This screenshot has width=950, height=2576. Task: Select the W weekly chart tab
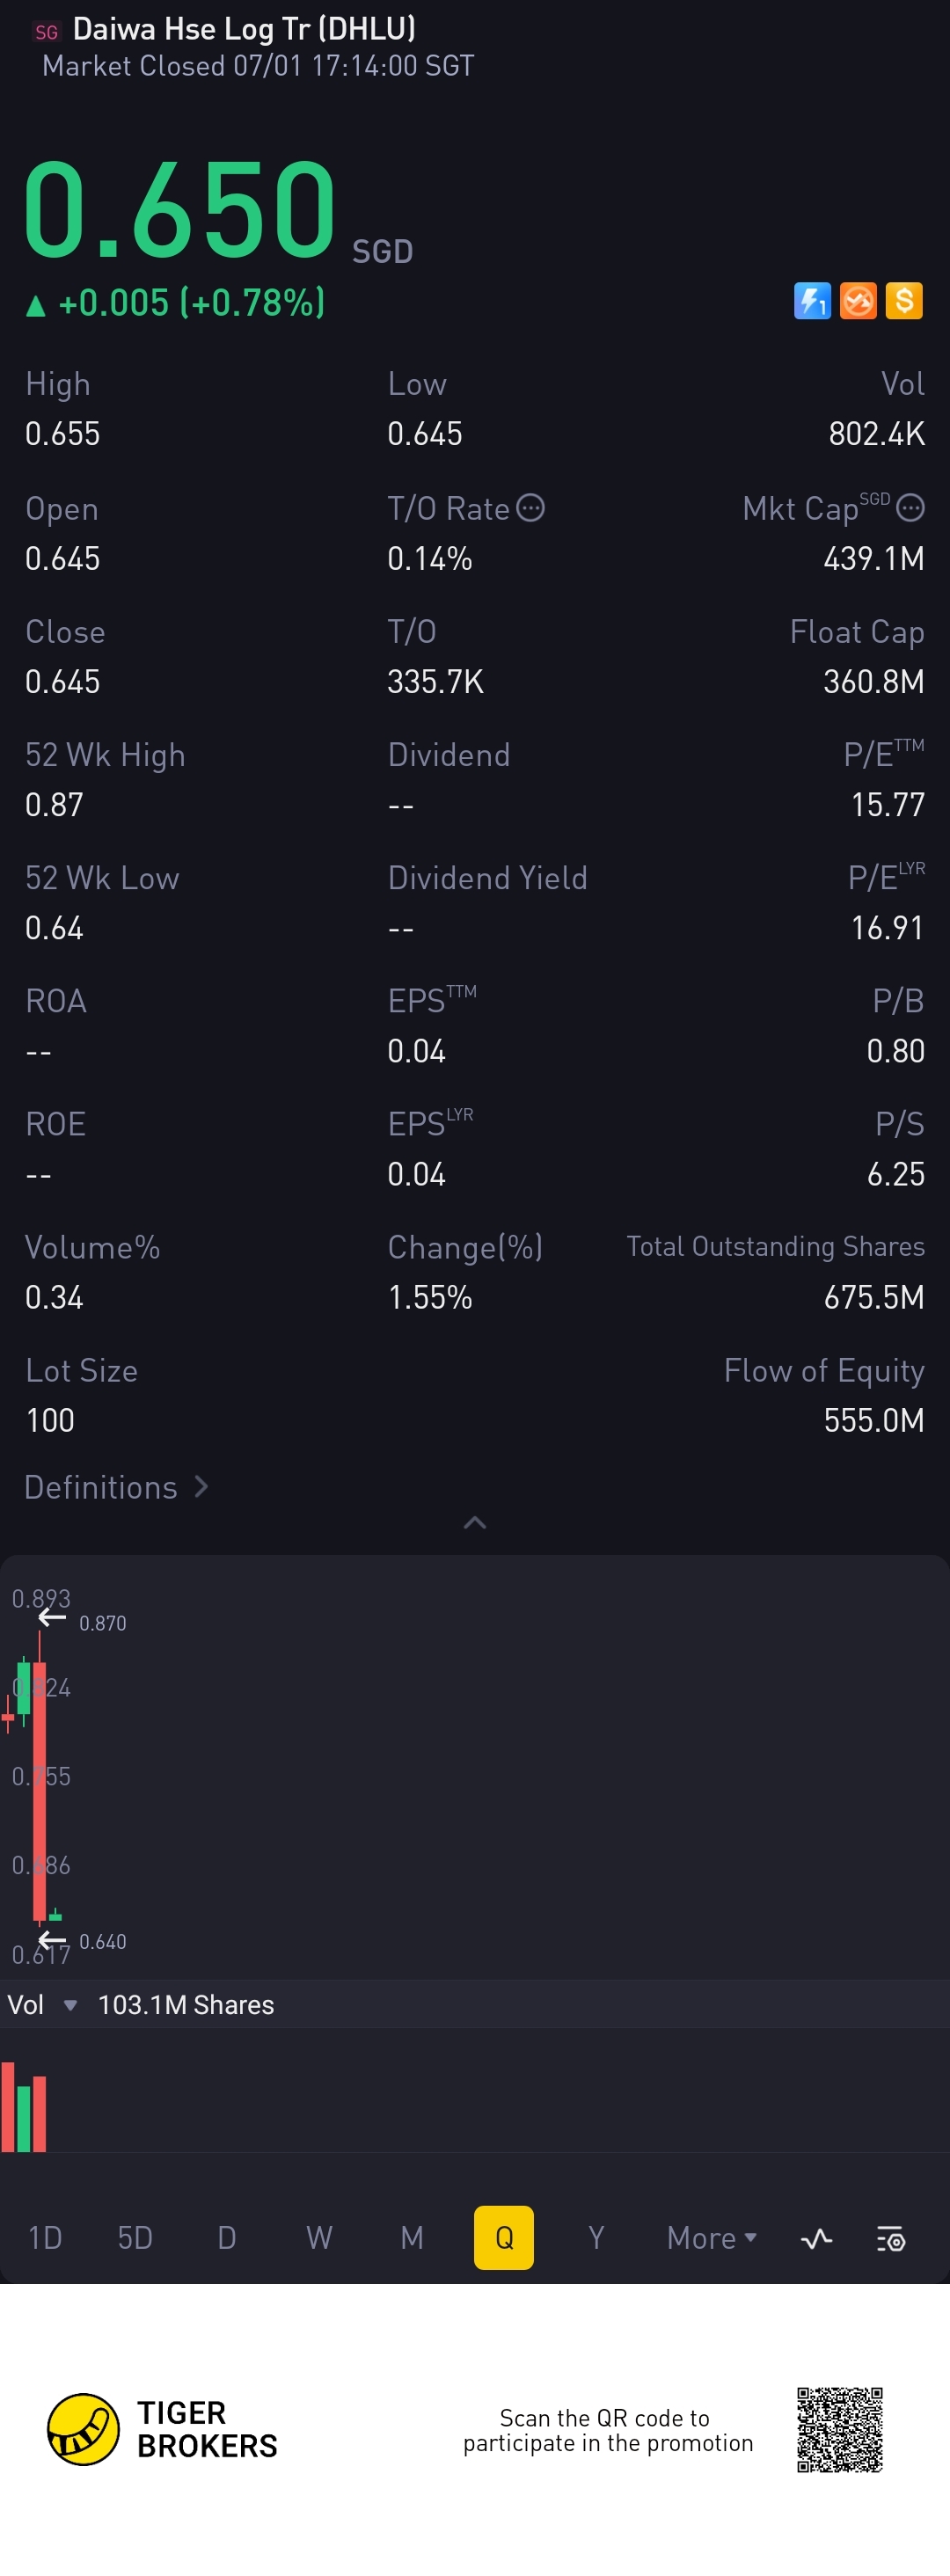pos(319,2238)
